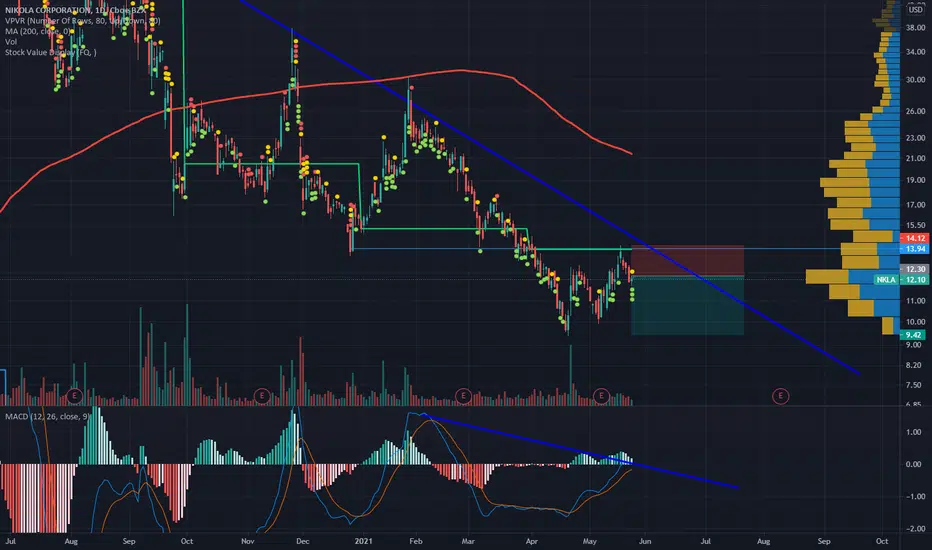Click the earnings 'E' marker in May 2021
The width and height of the screenshot is (932, 550).
point(601,395)
